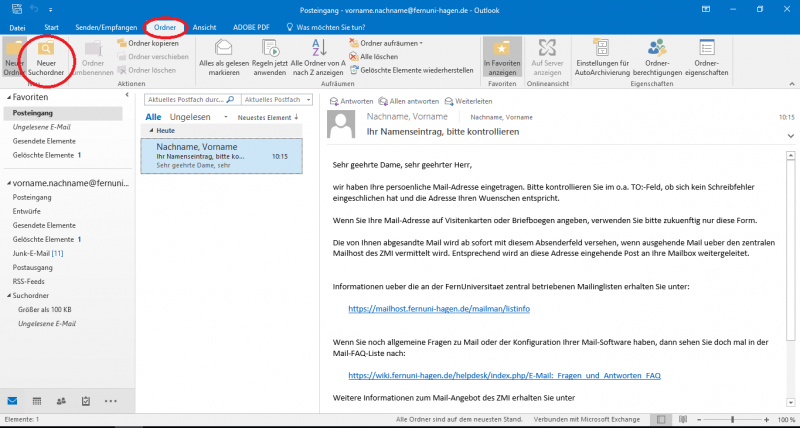Adjust the zoom slider in status bar
The height and width of the screenshot is (428, 800).
(732, 419)
